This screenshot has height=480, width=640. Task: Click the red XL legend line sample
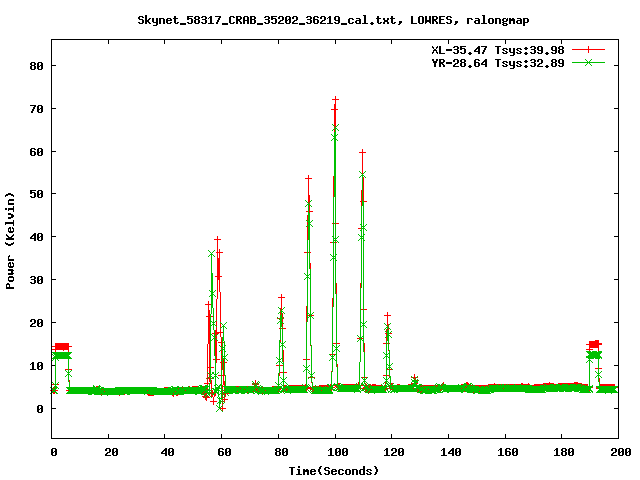(588, 50)
